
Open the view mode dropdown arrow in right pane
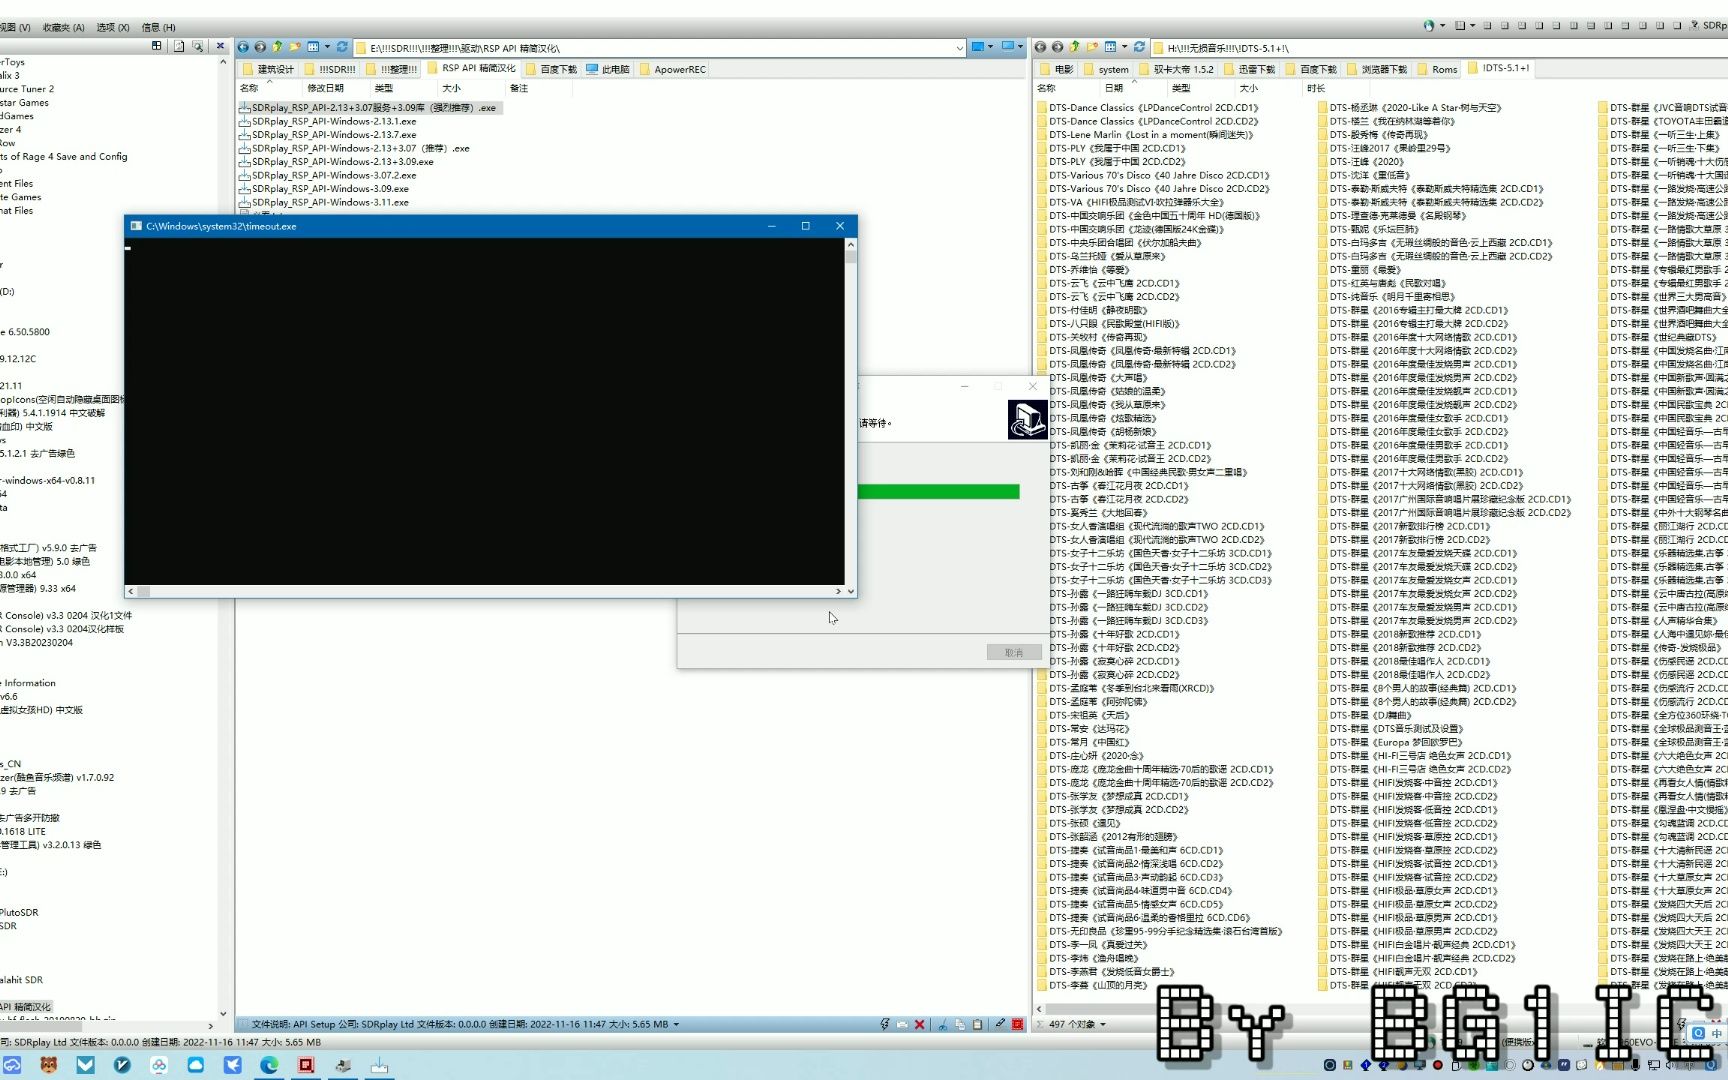point(1123,47)
